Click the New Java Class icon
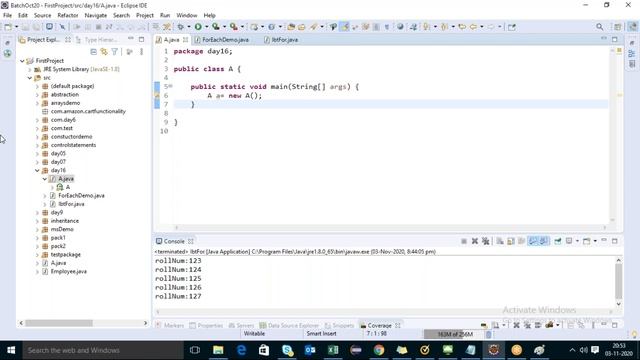 coord(271,27)
